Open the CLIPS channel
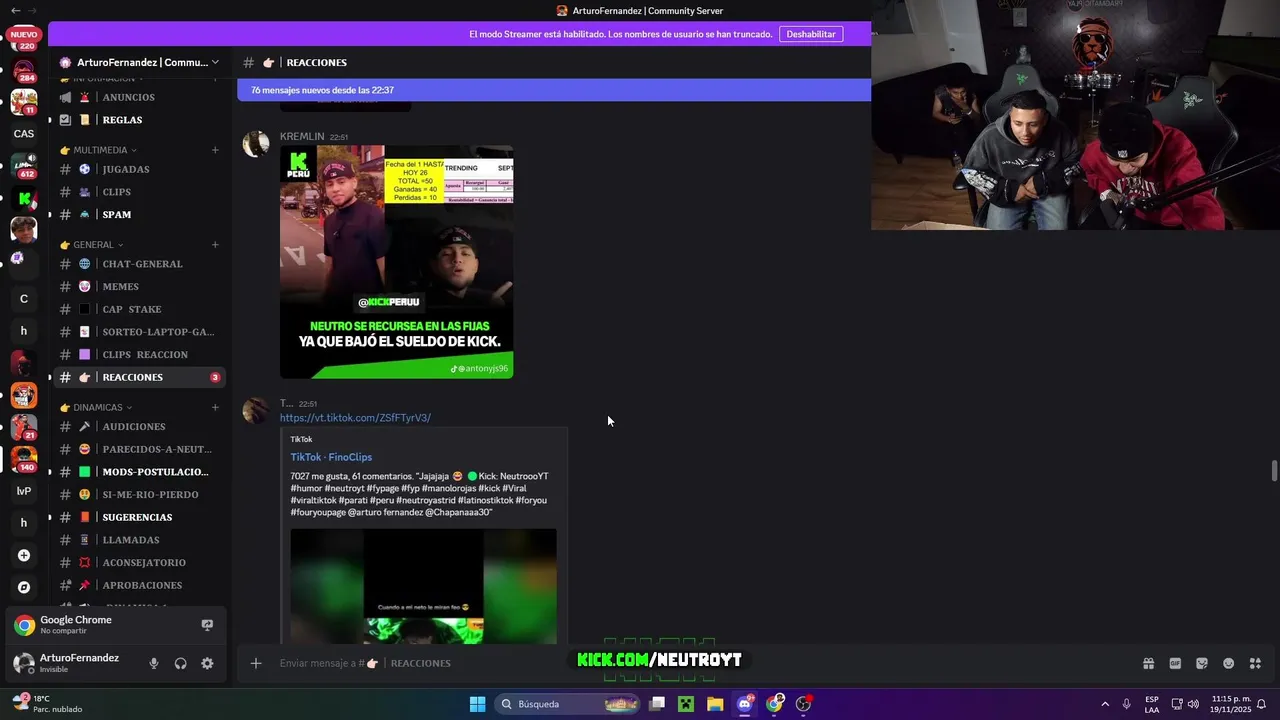The height and width of the screenshot is (720, 1280). (x=140, y=192)
